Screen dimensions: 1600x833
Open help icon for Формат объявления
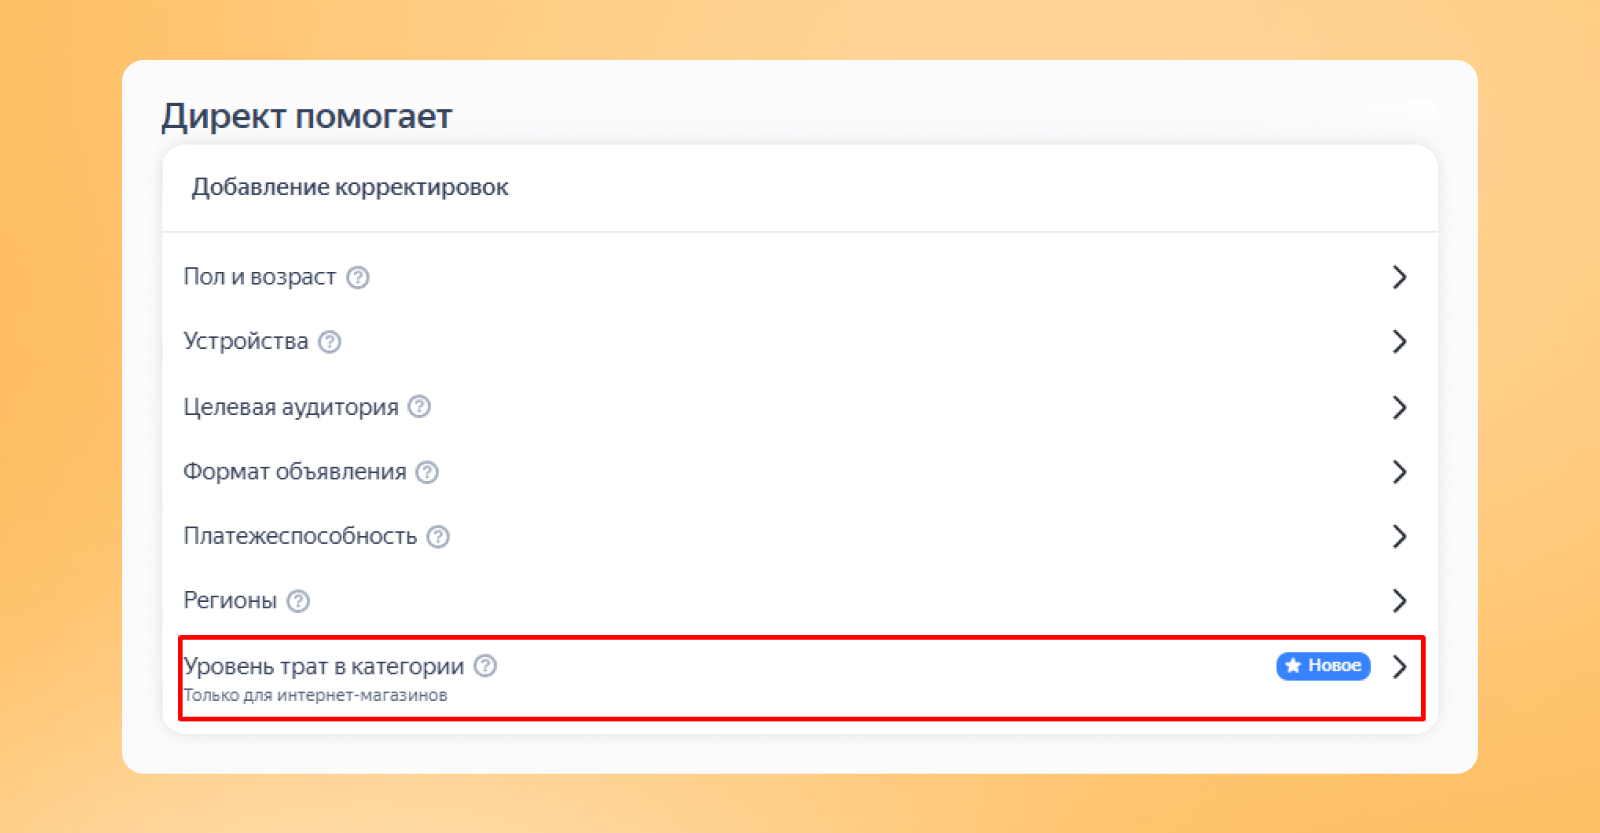(x=428, y=472)
